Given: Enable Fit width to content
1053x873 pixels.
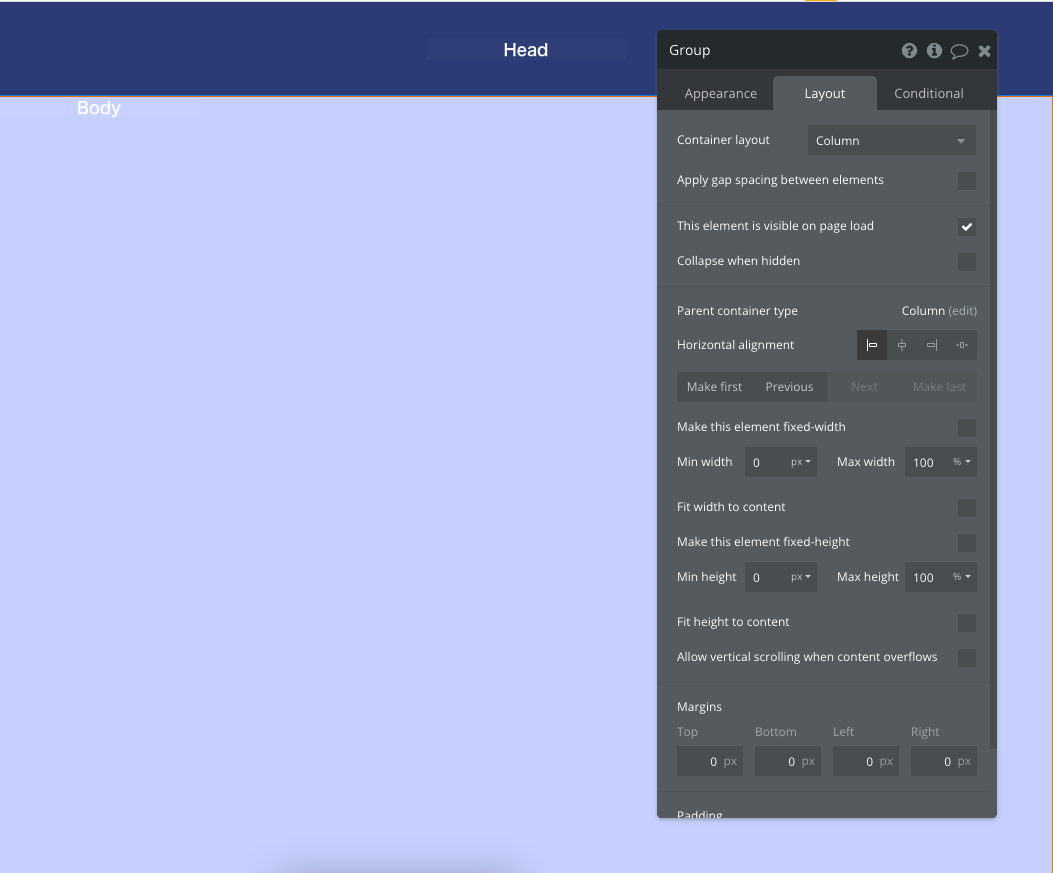Looking at the screenshot, I should tap(966, 508).
